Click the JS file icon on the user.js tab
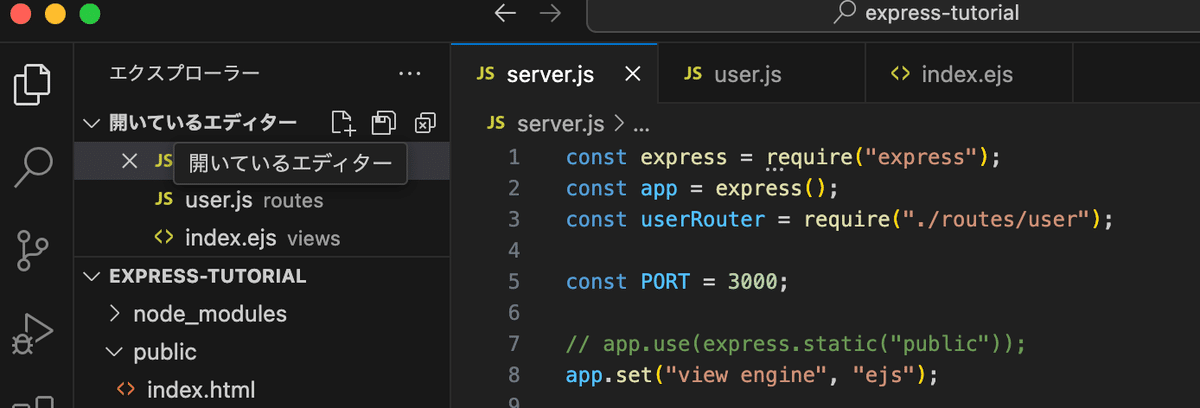The height and width of the screenshot is (408, 1200). [695, 73]
